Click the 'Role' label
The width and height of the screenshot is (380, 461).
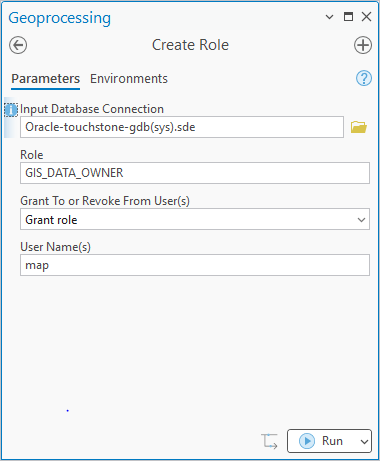[32, 155]
